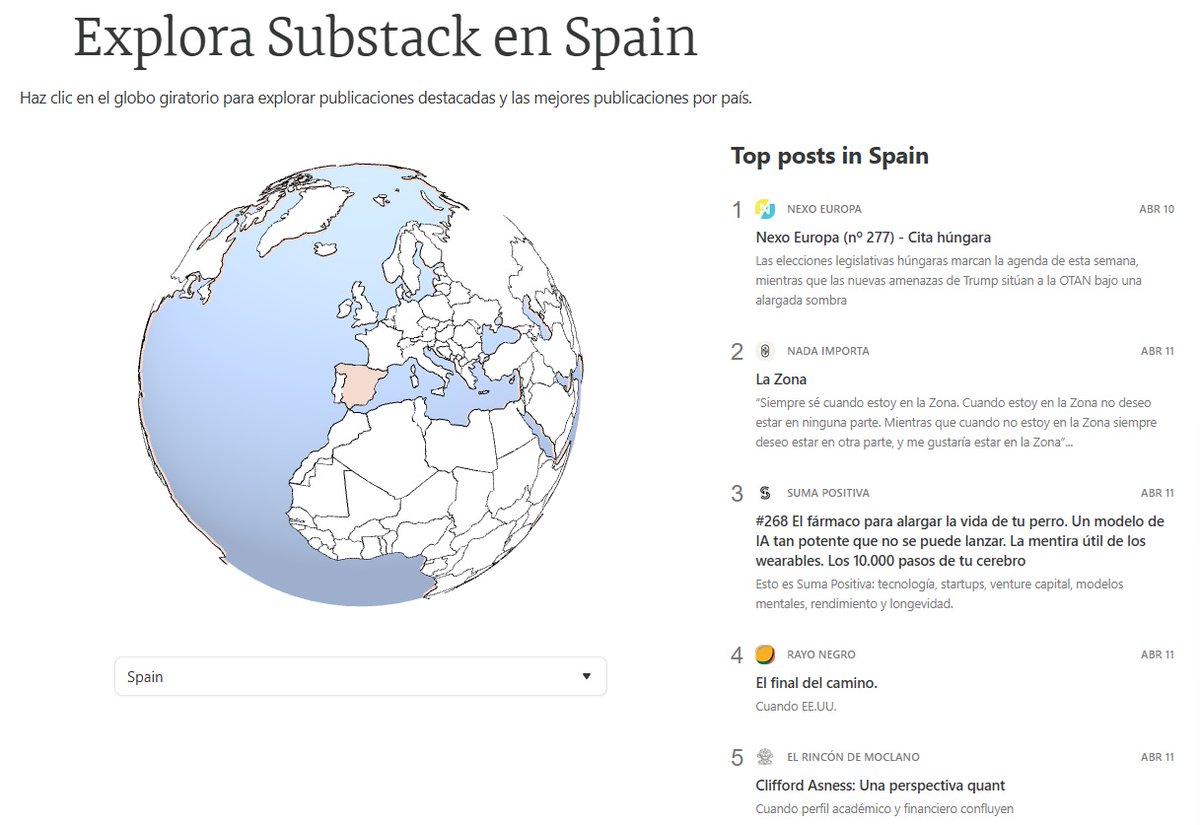This screenshot has height=825, width=1200.
Task: Click the NEXO EUROPA publication name
Action: 824,209
